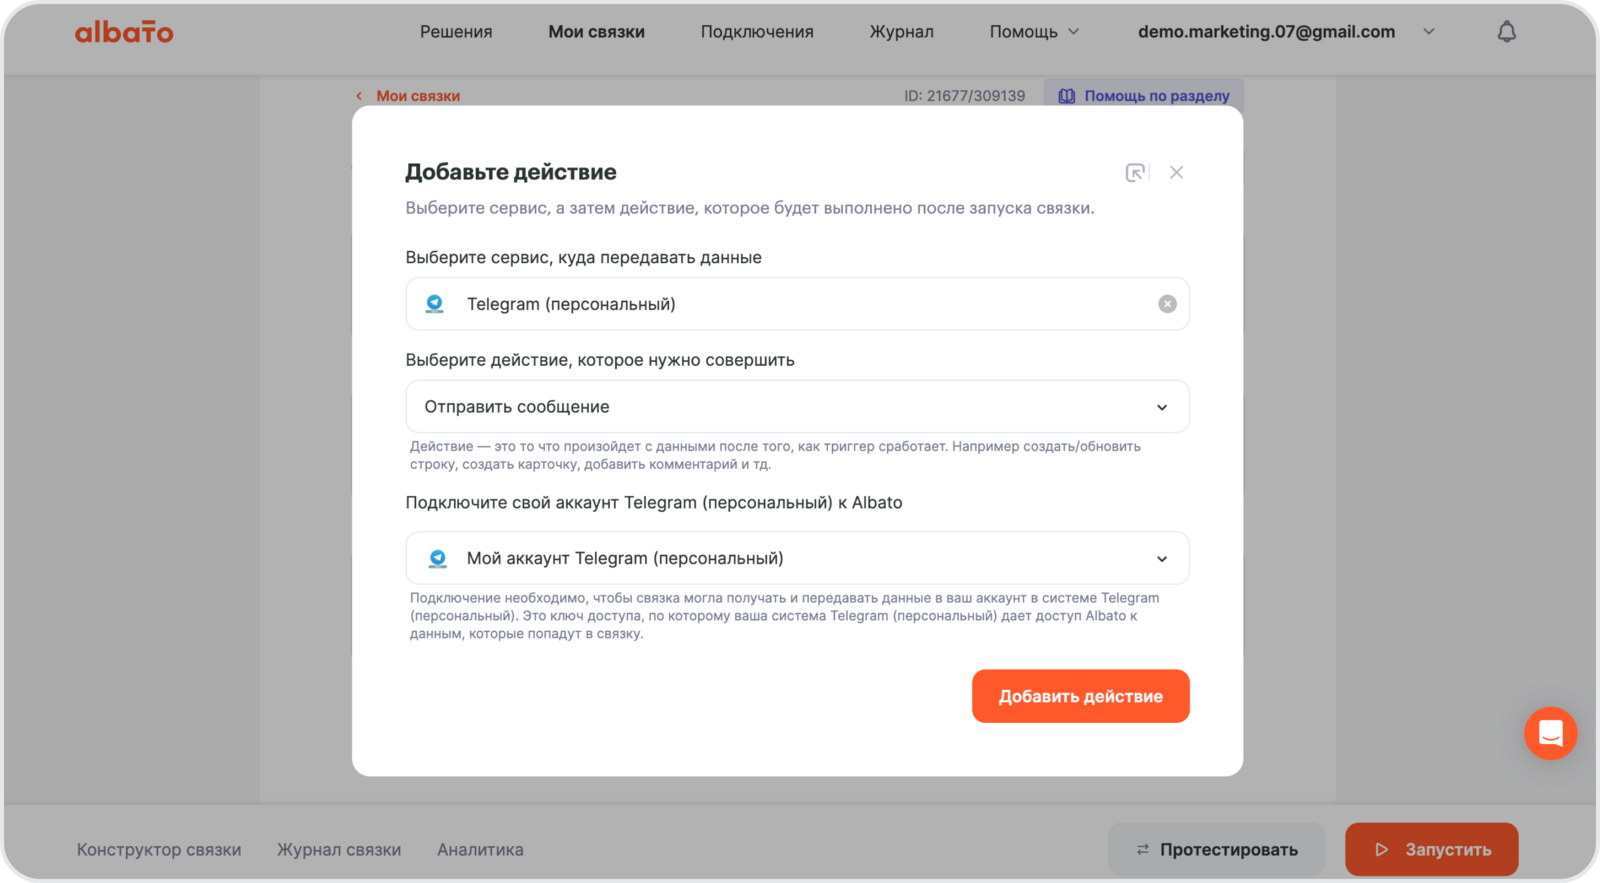Go to the Решения menu item

point(456,32)
